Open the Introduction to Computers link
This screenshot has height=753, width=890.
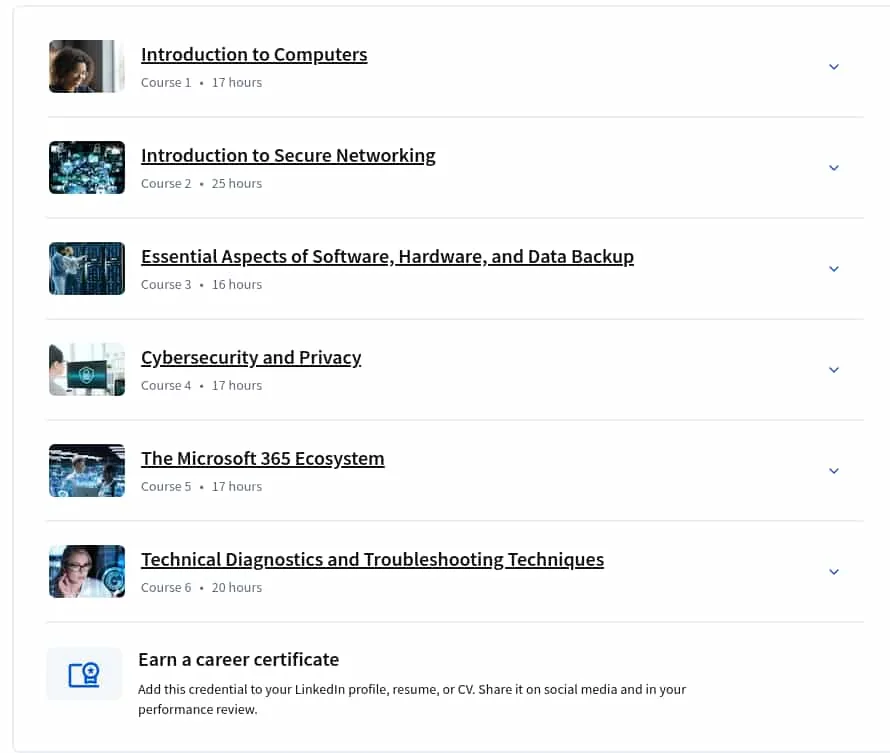pos(254,54)
